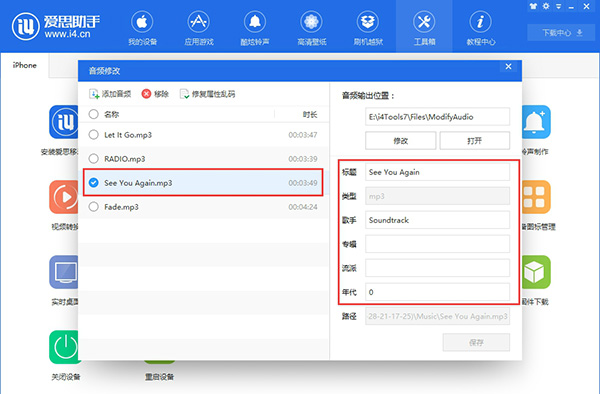The image size is (600, 394).
Task: Click the empty 流派 genre field
Action: pyautogui.click(x=437, y=268)
